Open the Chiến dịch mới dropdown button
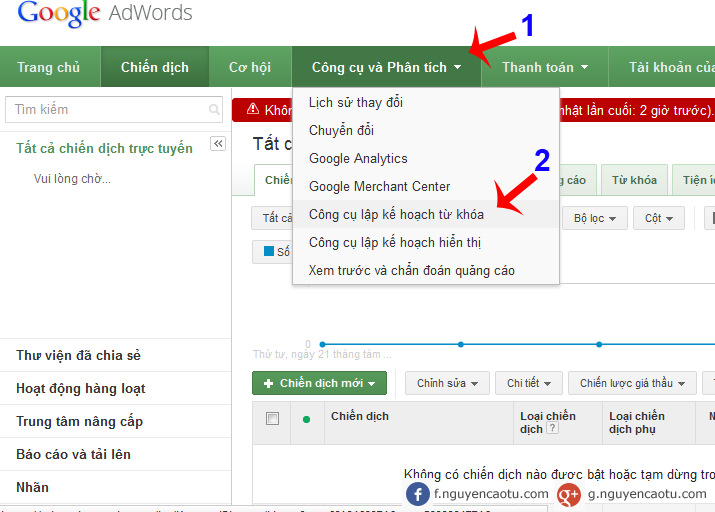The width and height of the screenshot is (715, 512). click(x=319, y=383)
